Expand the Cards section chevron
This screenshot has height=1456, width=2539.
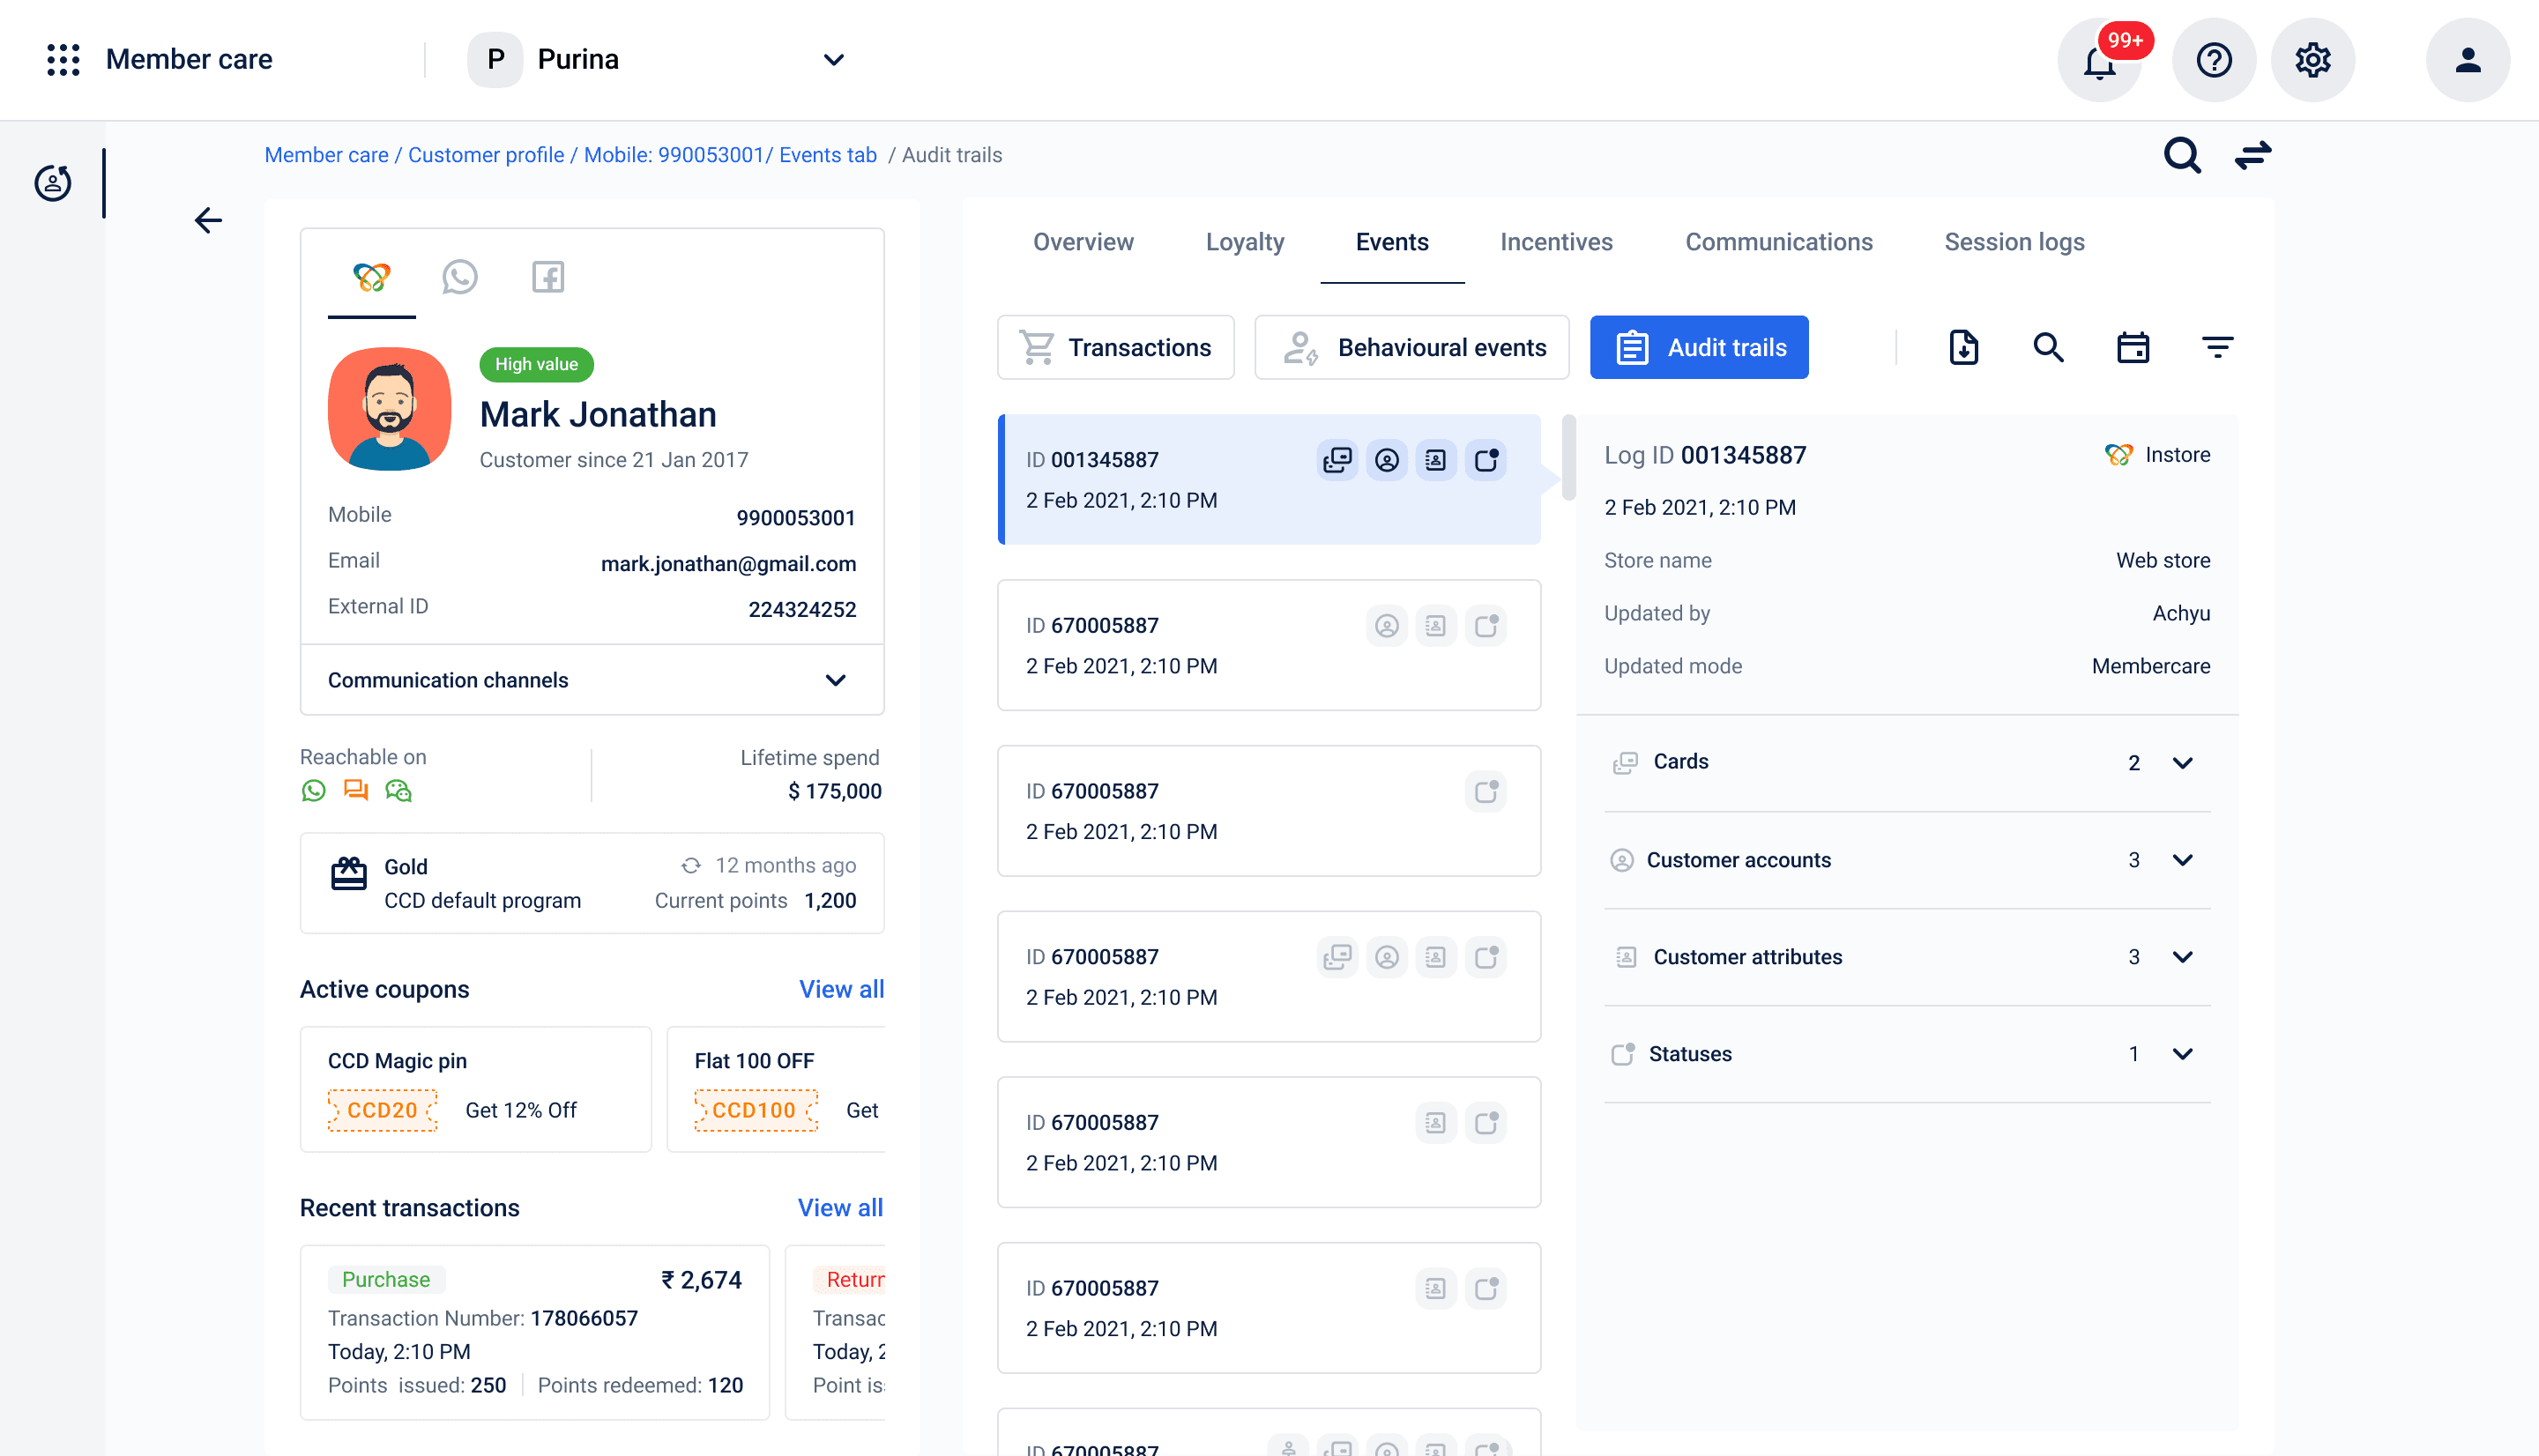(2182, 763)
